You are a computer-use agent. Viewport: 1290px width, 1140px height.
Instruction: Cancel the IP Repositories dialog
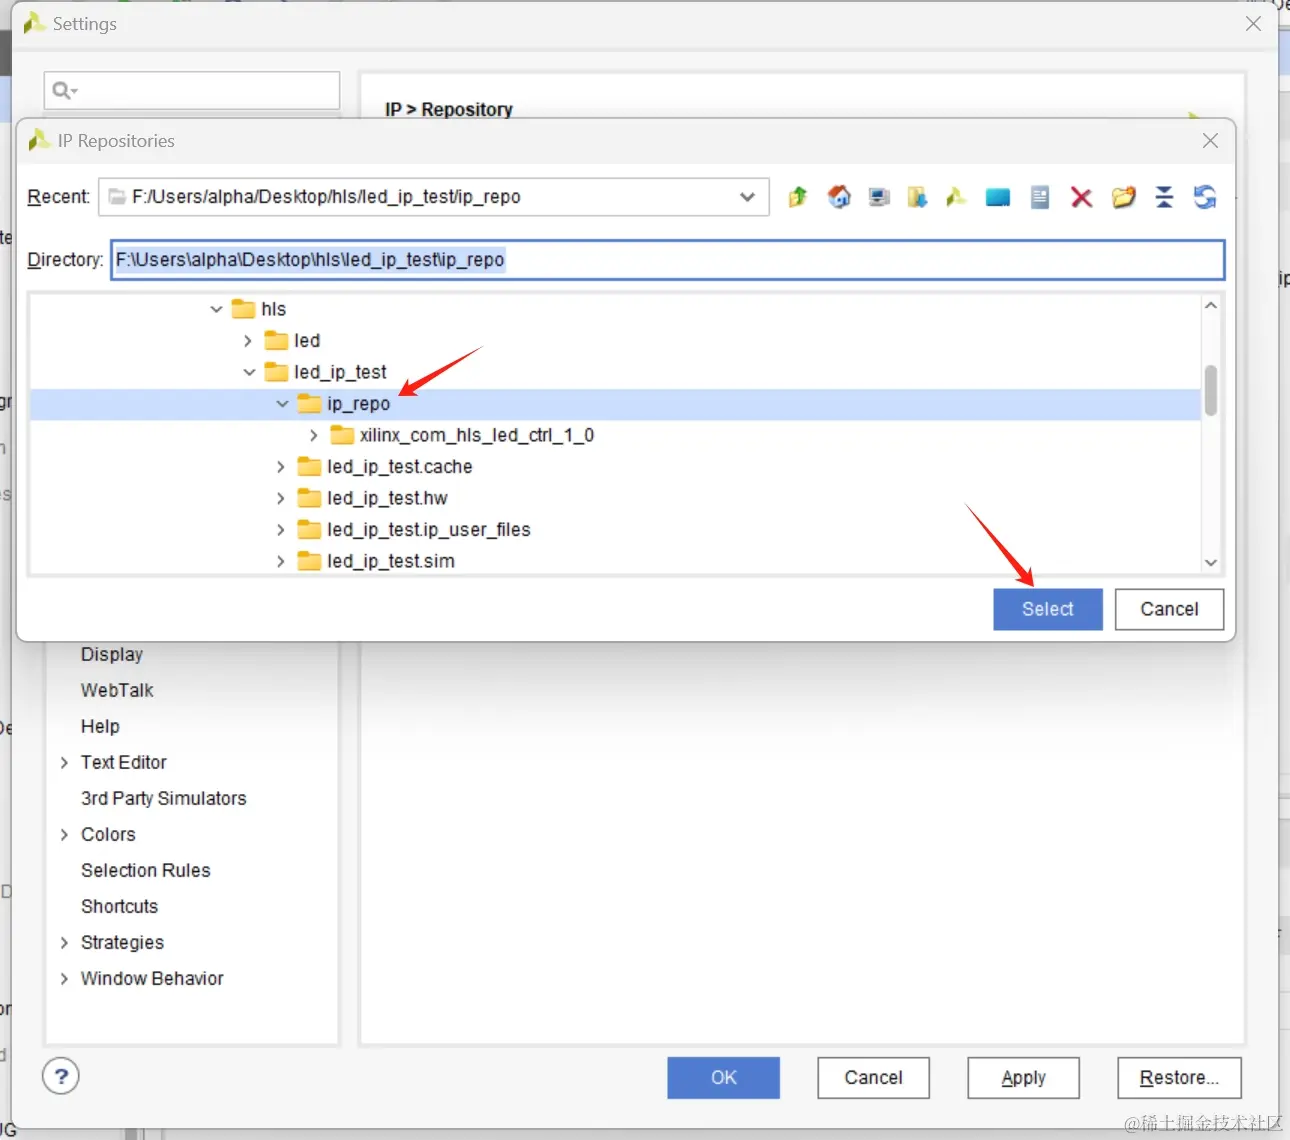tap(1169, 609)
